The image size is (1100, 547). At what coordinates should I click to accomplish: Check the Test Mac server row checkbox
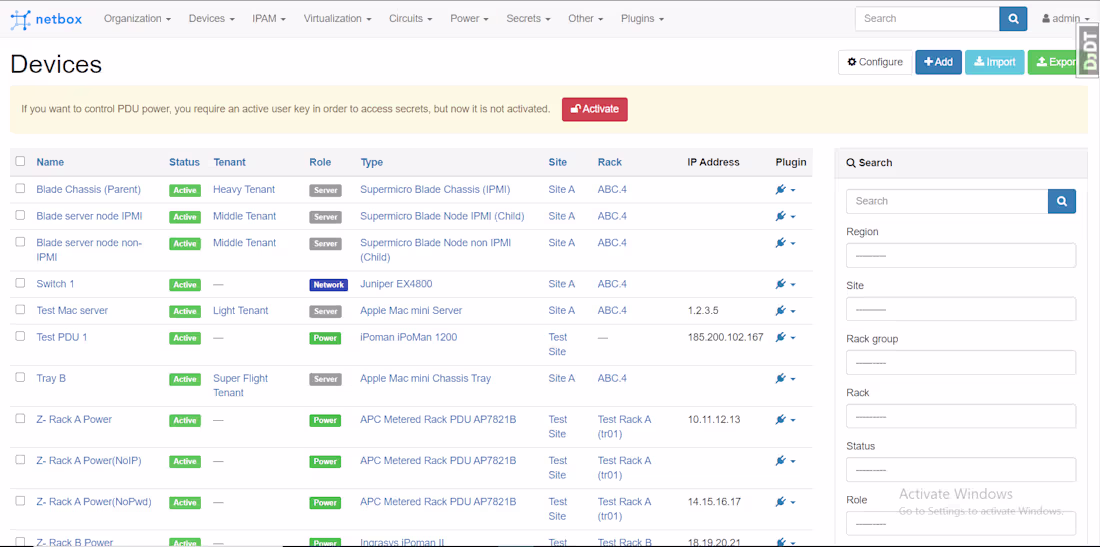point(20,310)
